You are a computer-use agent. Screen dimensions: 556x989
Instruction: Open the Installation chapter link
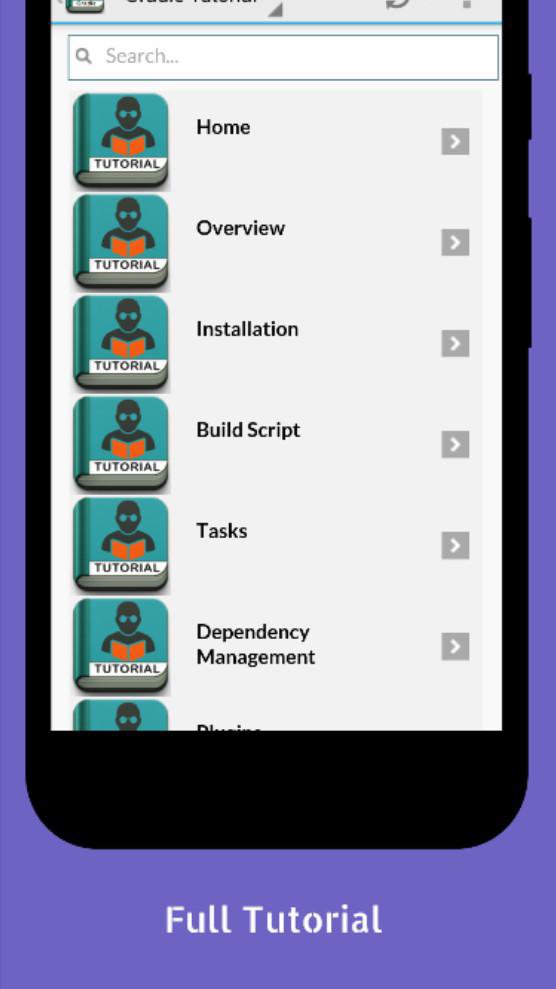click(247, 329)
